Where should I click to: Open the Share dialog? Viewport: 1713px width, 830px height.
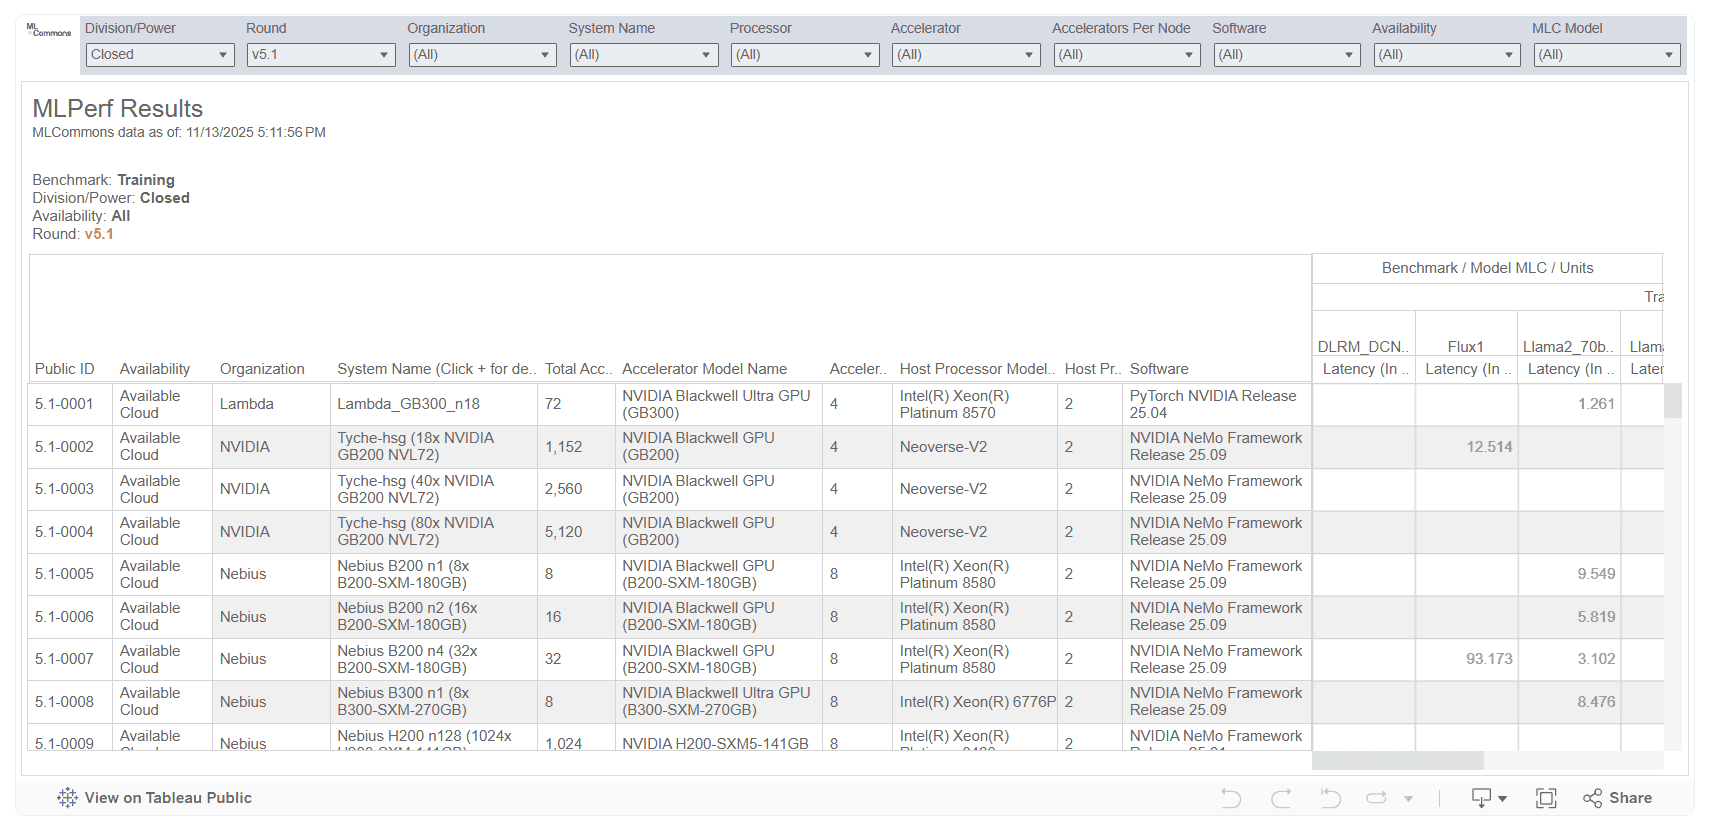[x=1617, y=798]
